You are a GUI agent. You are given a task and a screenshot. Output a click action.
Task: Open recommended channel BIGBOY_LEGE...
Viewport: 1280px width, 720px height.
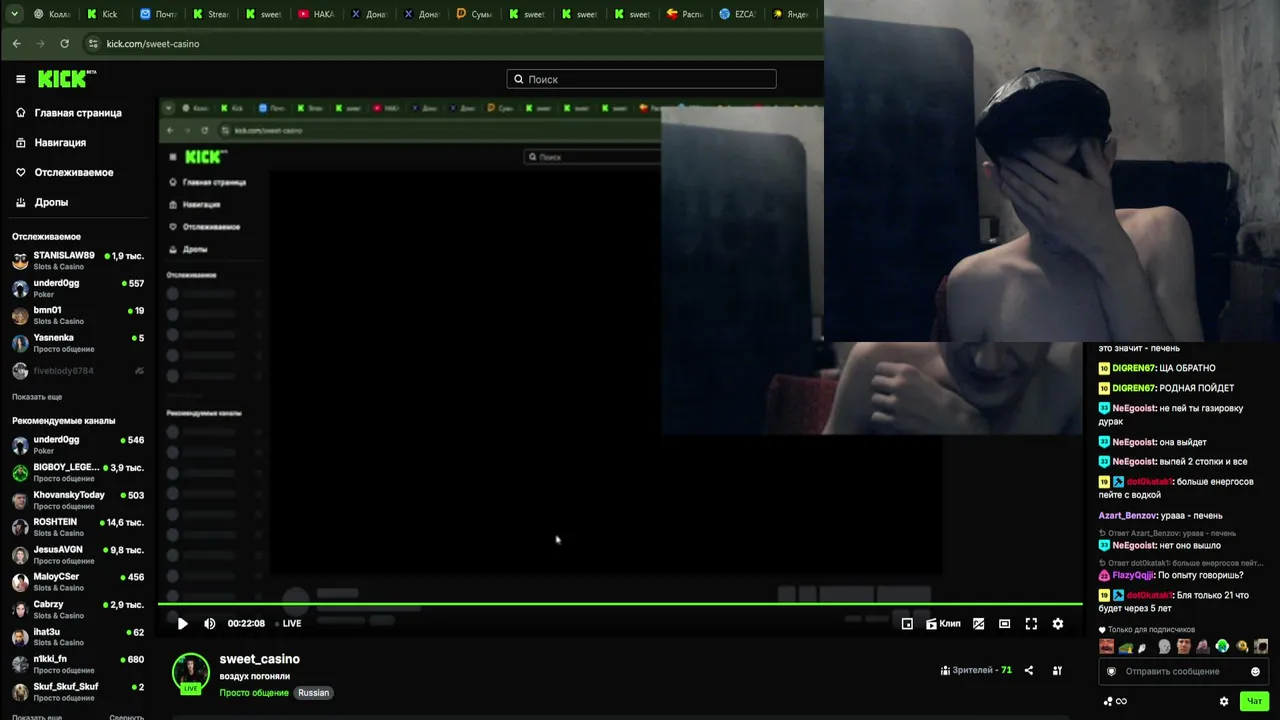(78, 472)
